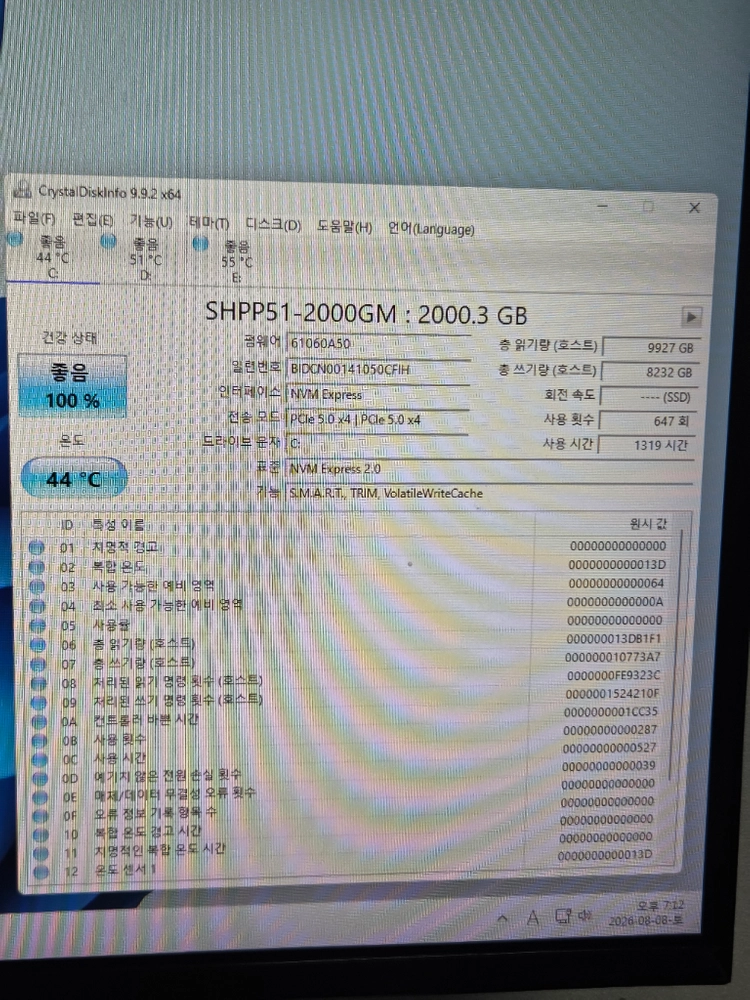
Task: Open the 기능(U) menu
Action: [x=151, y=221]
